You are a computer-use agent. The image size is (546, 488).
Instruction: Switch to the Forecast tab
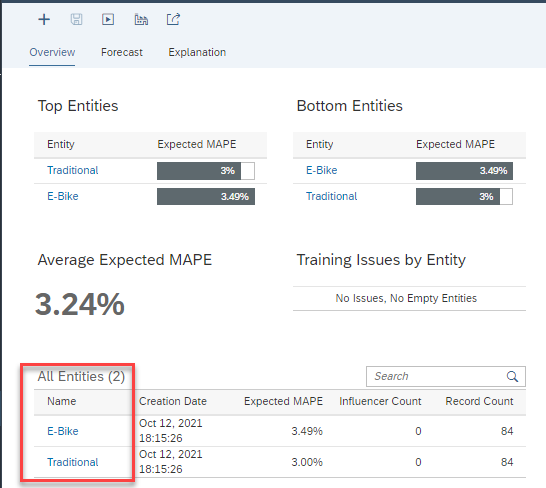click(x=122, y=52)
